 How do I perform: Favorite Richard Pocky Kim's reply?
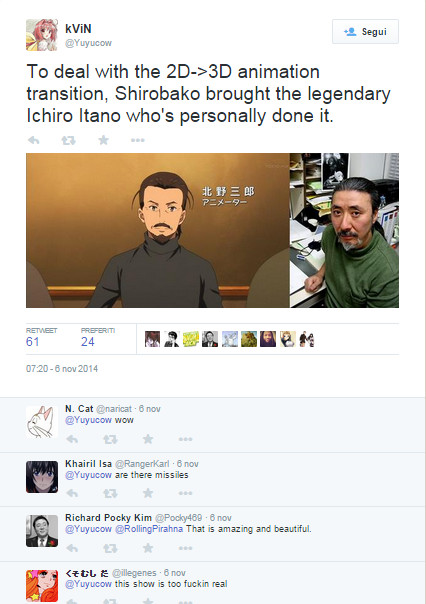point(148,548)
